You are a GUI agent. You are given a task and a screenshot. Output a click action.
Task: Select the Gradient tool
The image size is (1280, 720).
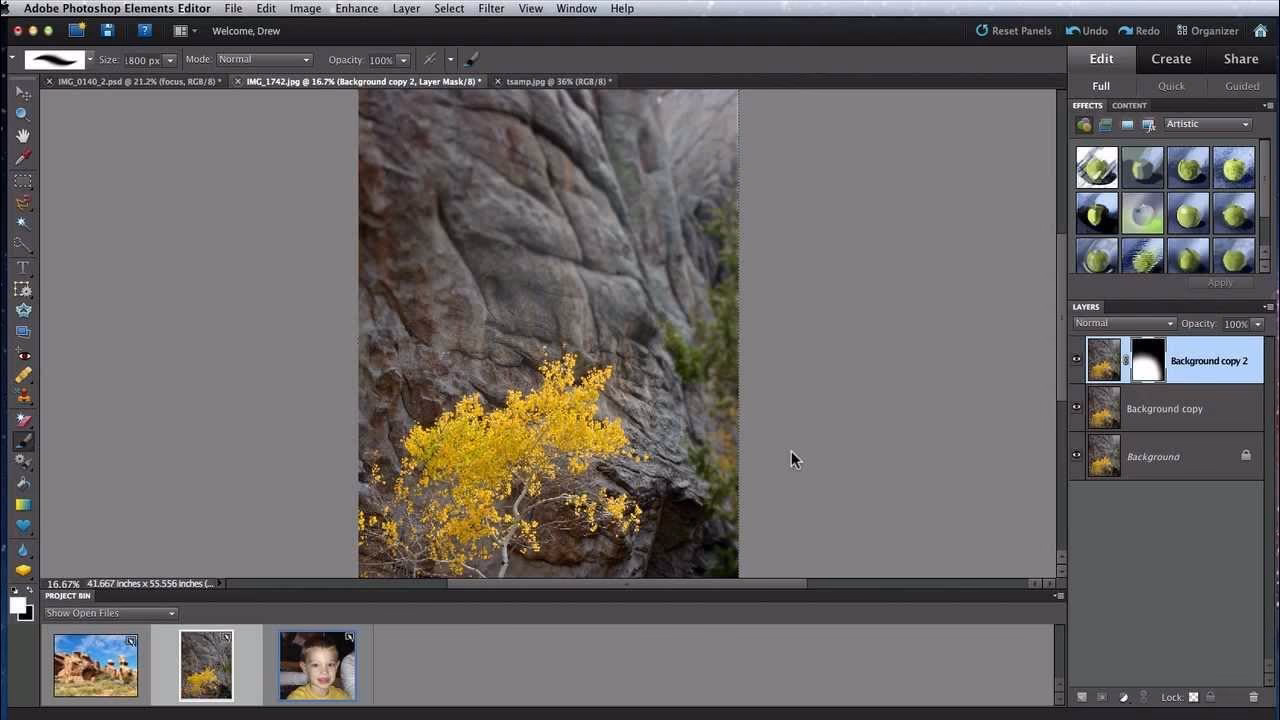click(x=22, y=503)
